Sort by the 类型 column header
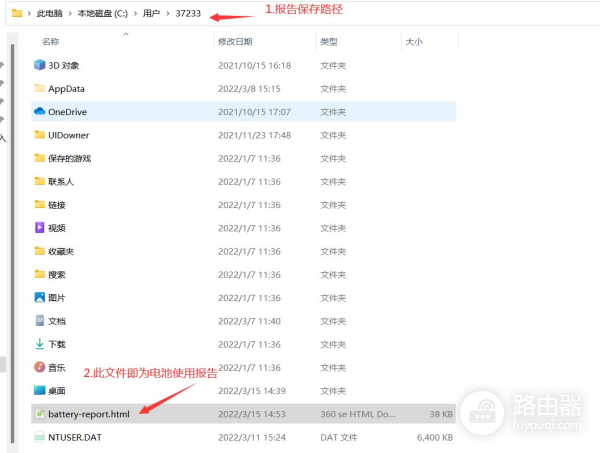 tap(329, 42)
